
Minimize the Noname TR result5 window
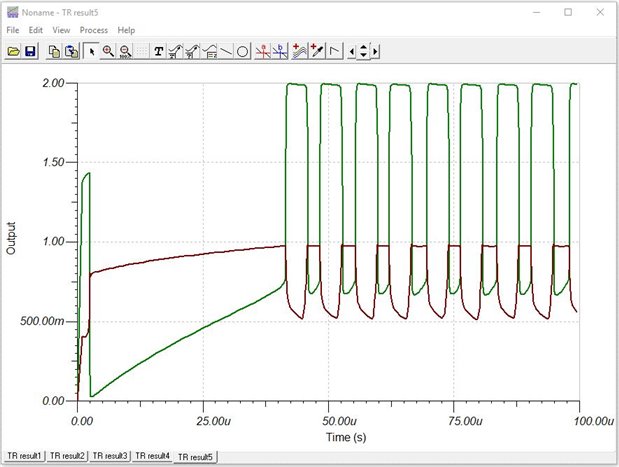pyautogui.click(x=536, y=12)
